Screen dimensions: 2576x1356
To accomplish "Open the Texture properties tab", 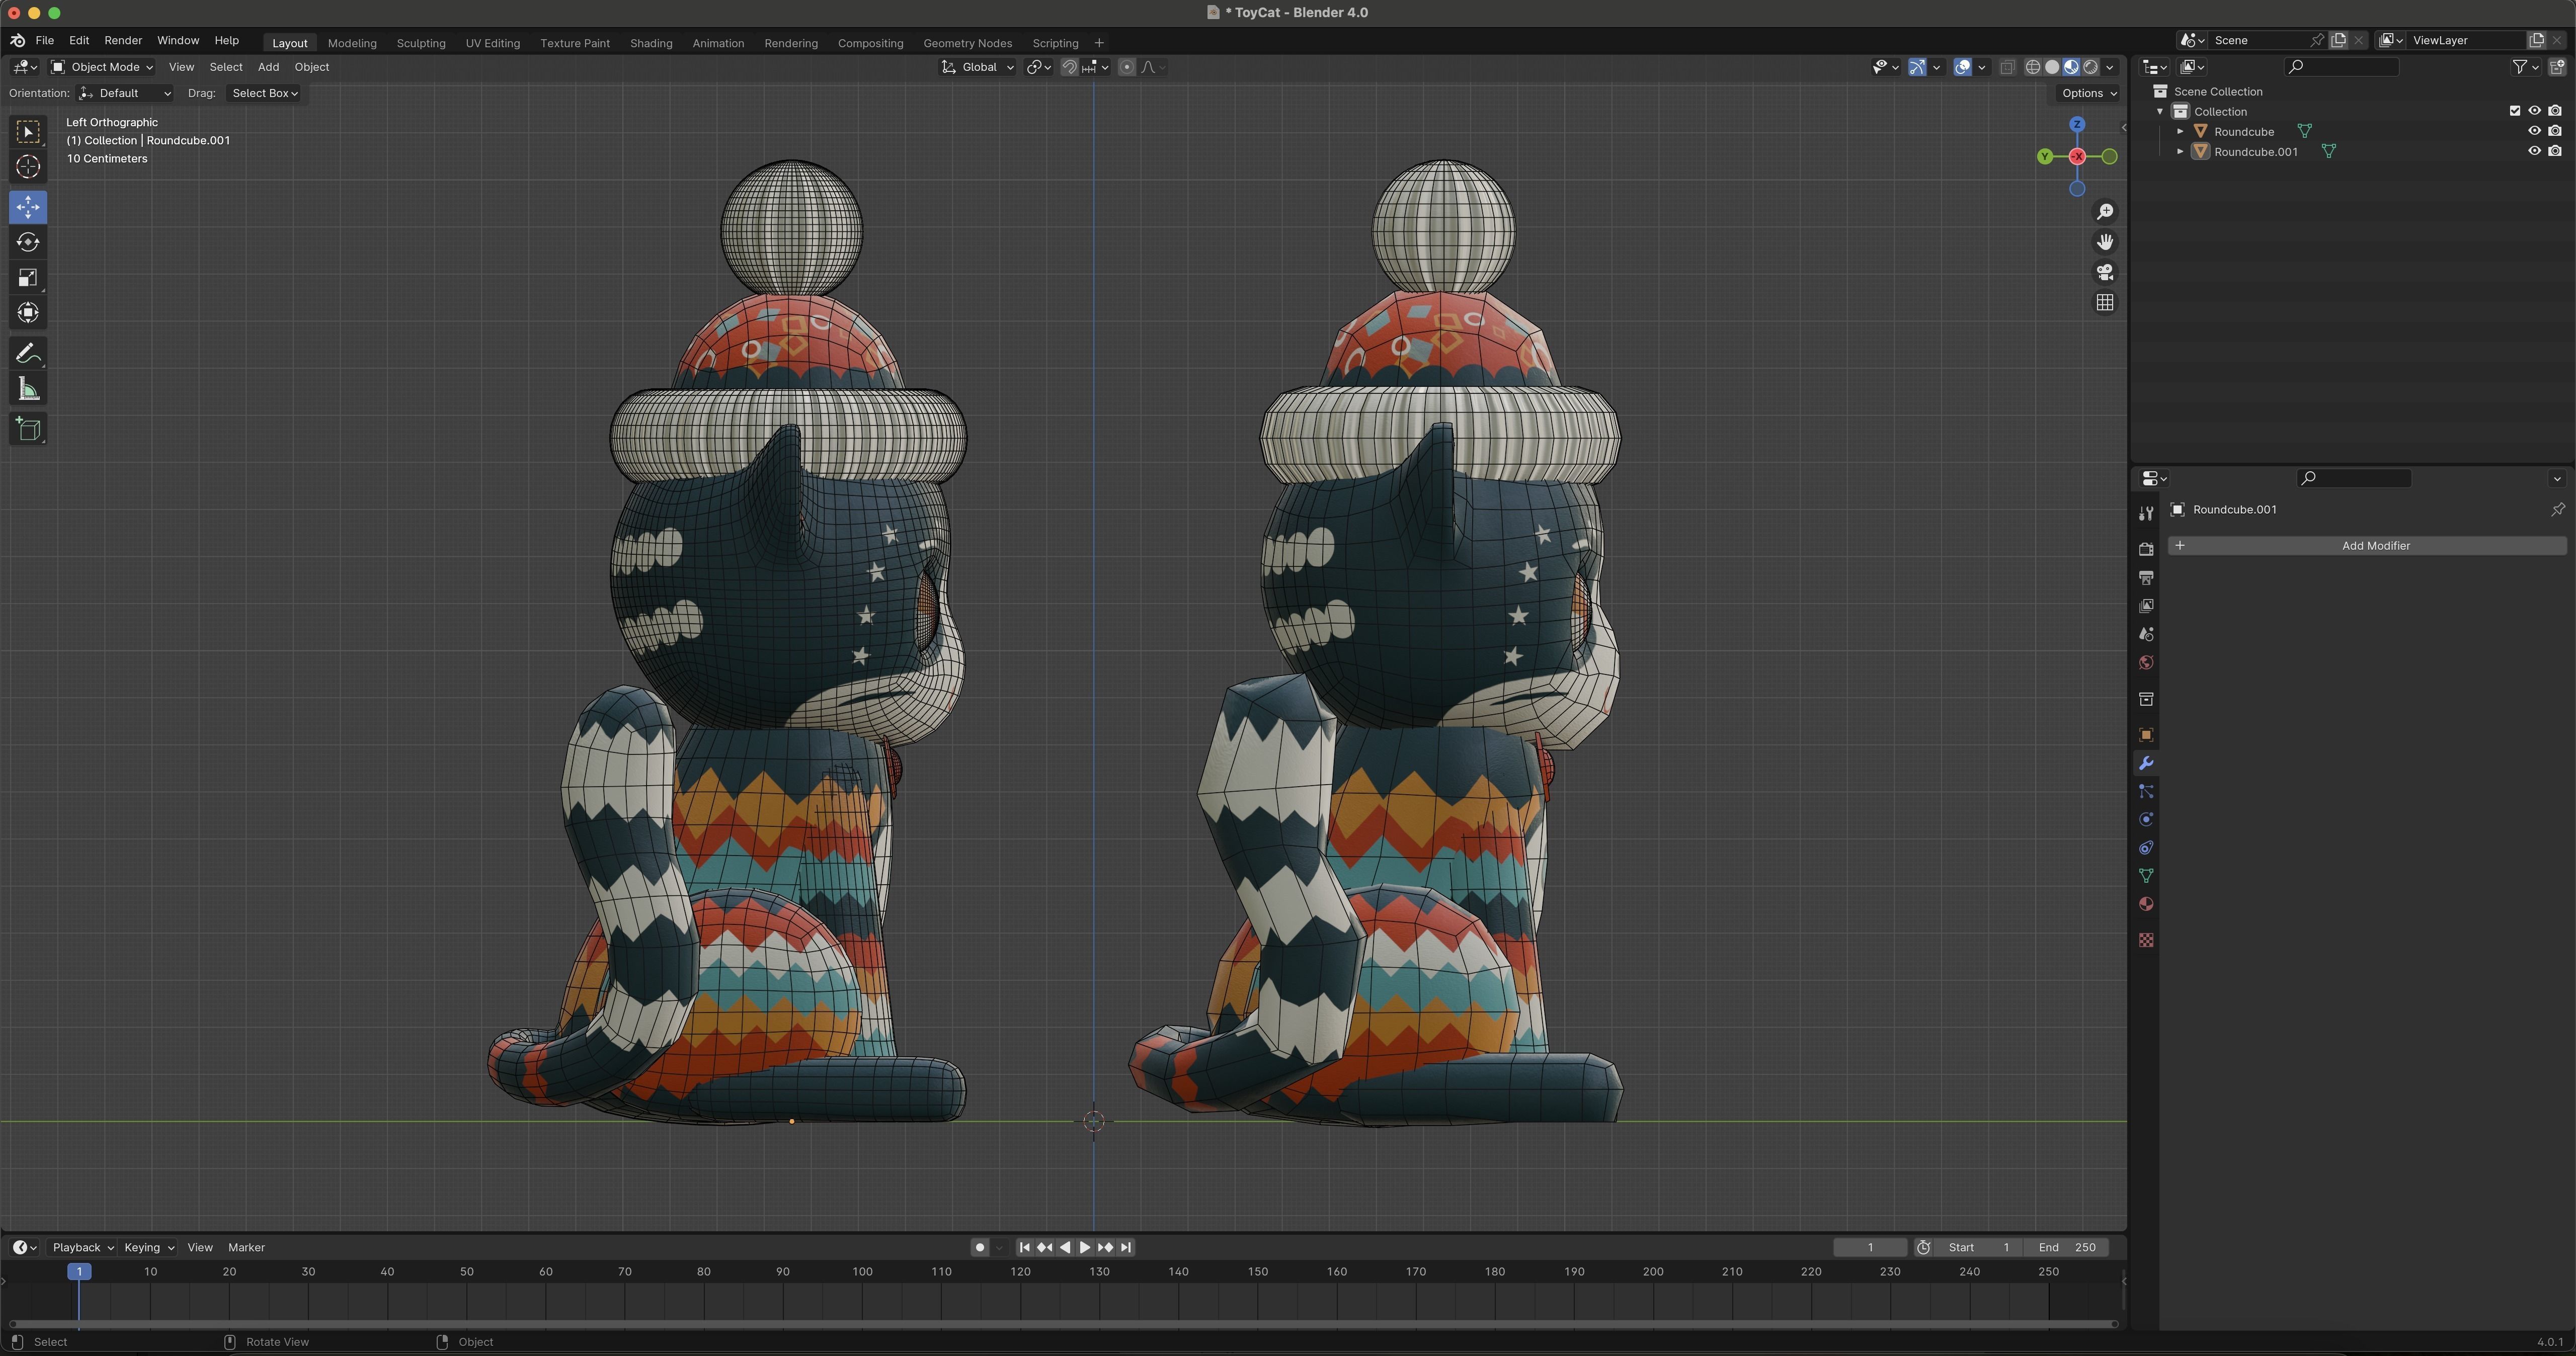I will pos(2146,940).
